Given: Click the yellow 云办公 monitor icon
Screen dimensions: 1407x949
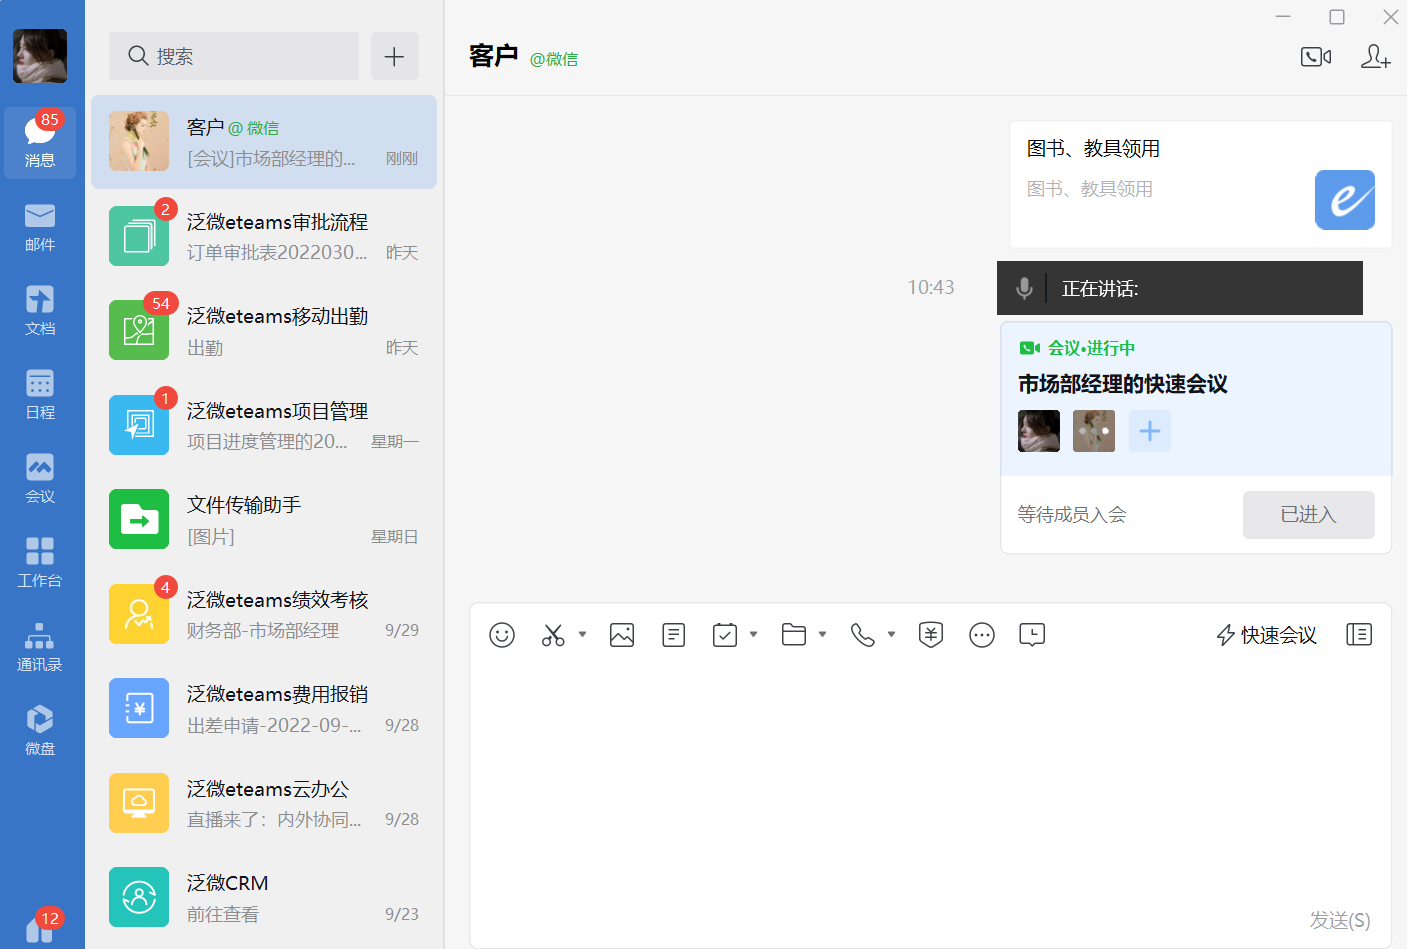Looking at the screenshot, I should click(x=139, y=803).
